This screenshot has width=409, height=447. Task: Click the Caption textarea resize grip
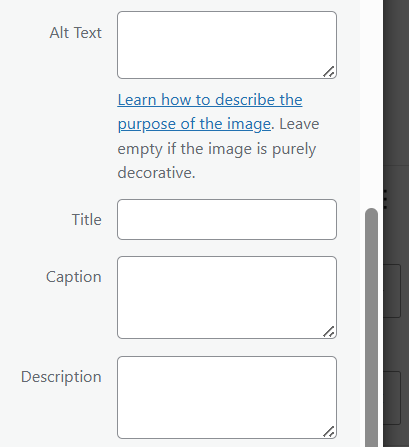pyautogui.click(x=329, y=332)
